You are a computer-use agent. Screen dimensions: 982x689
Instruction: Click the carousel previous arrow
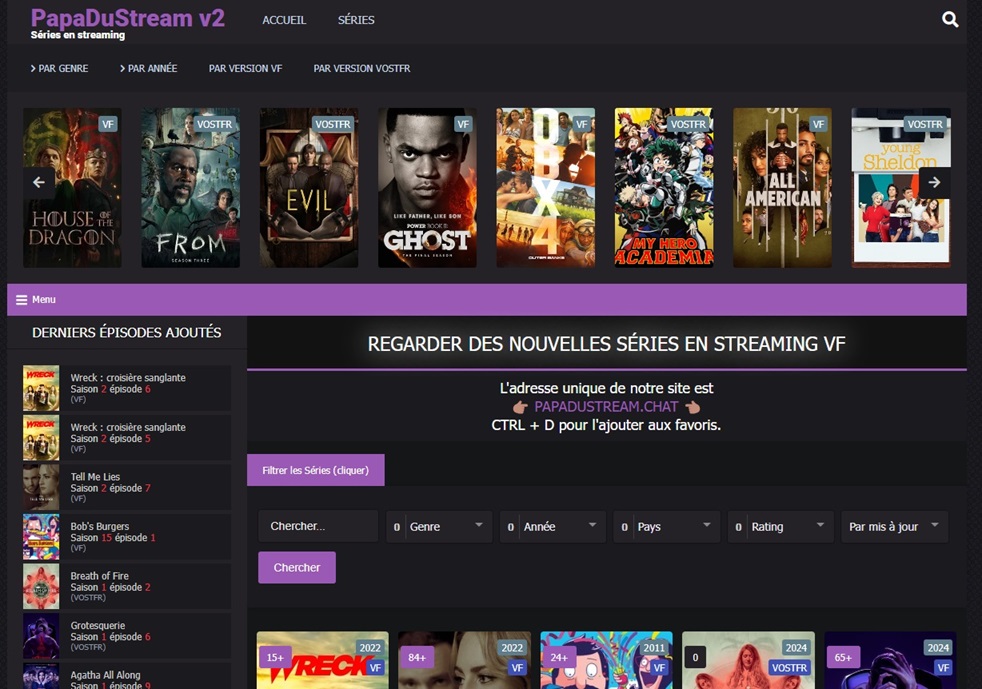[39, 182]
